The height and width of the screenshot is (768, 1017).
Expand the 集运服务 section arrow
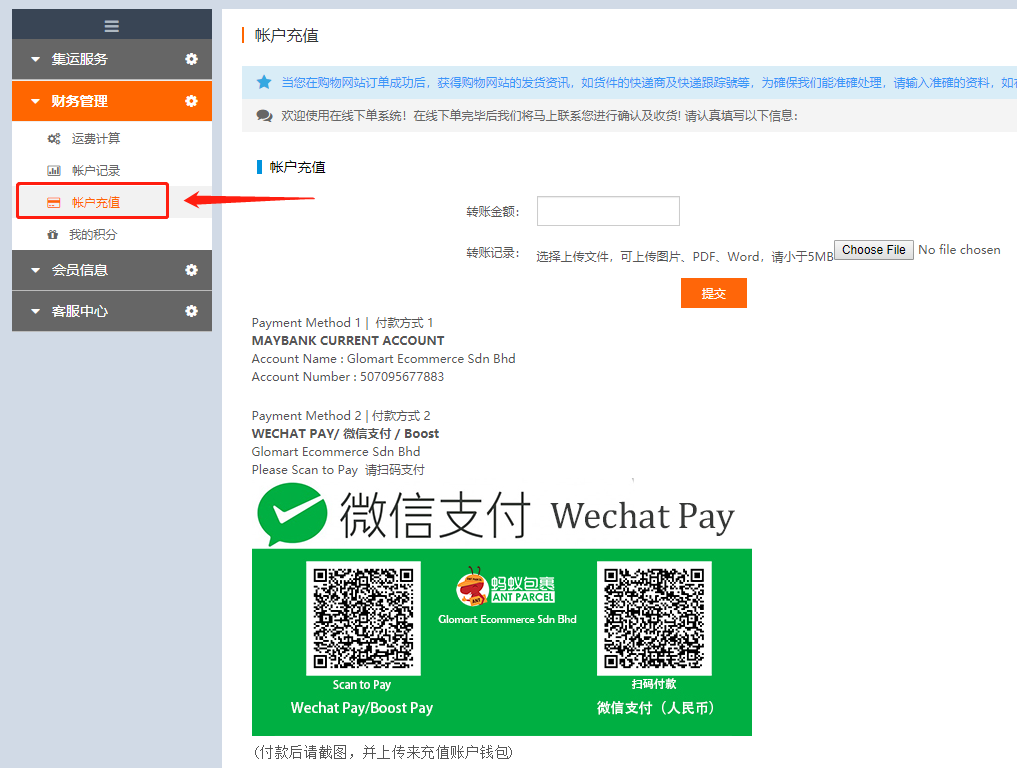(x=36, y=60)
